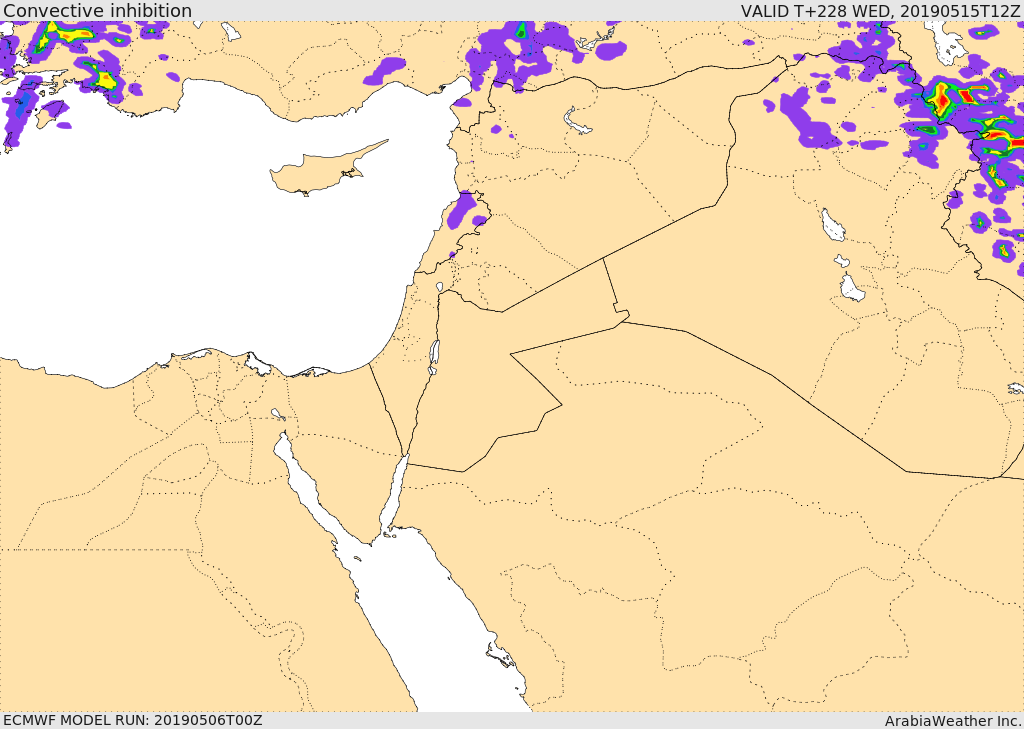Click the 'Convective inhibition' title text
Image resolution: width=1024 pixels, height=729 pixels.
97,10
